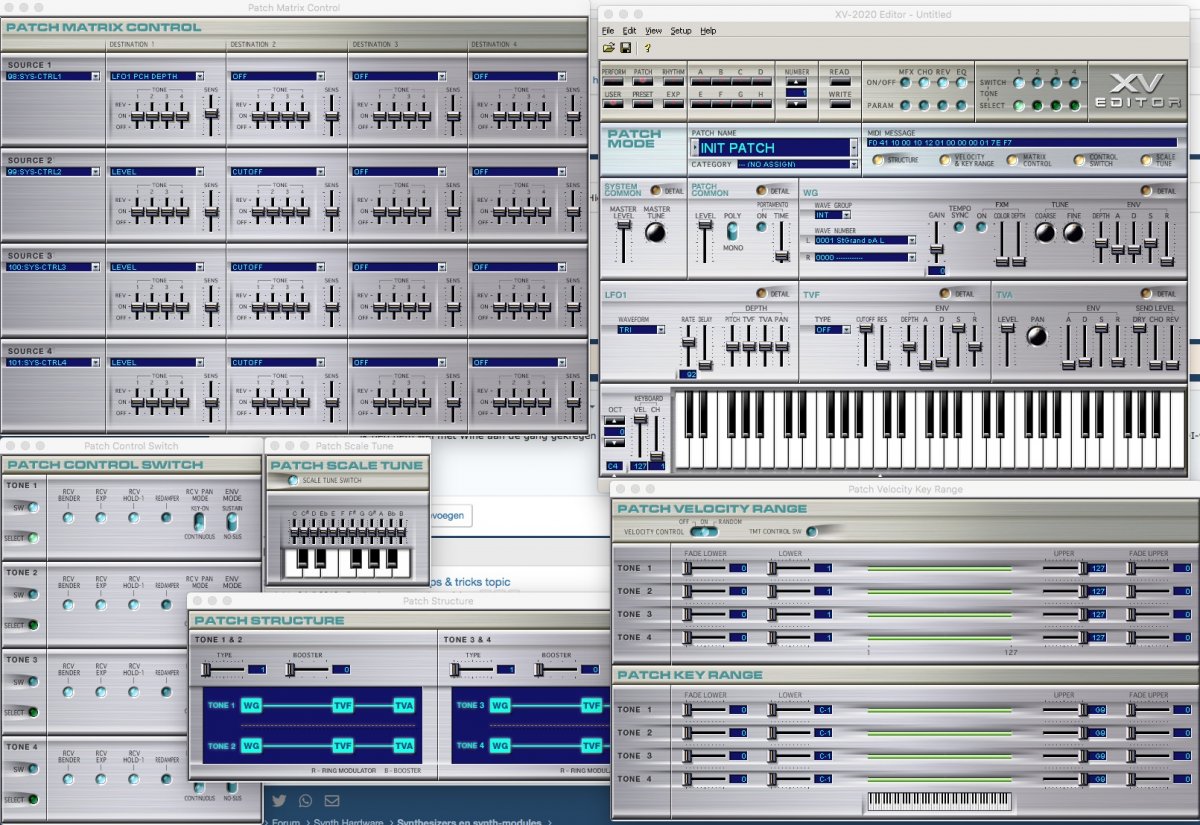Select the PERFORM mode button
Screen dimensions: 1200x825
(x=614, y=82)
